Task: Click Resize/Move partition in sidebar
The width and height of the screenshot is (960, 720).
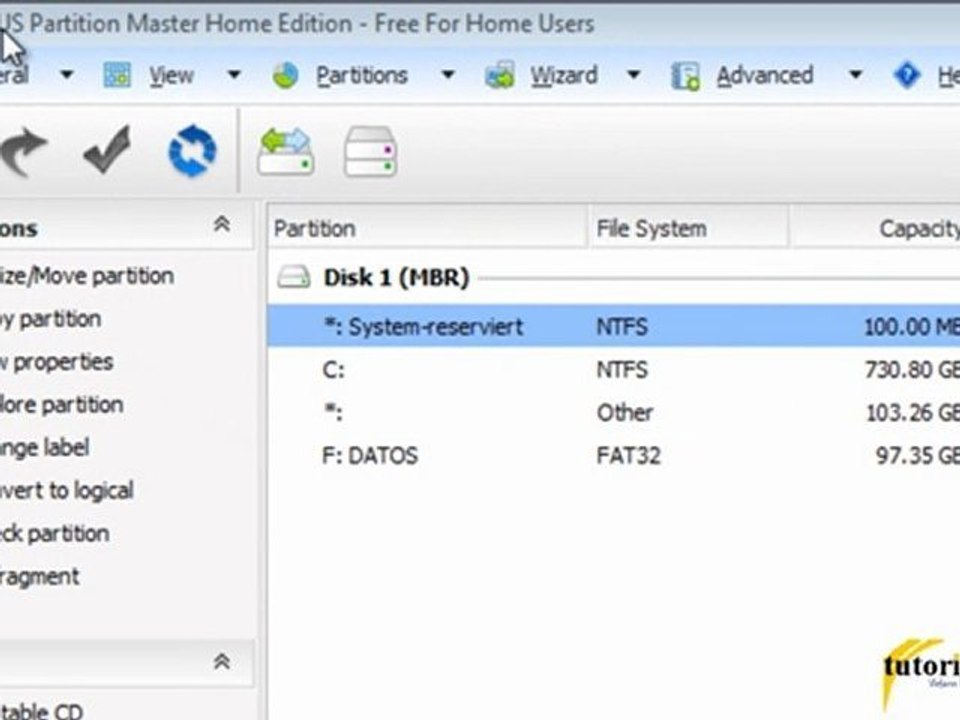Action: pos(86,276)
